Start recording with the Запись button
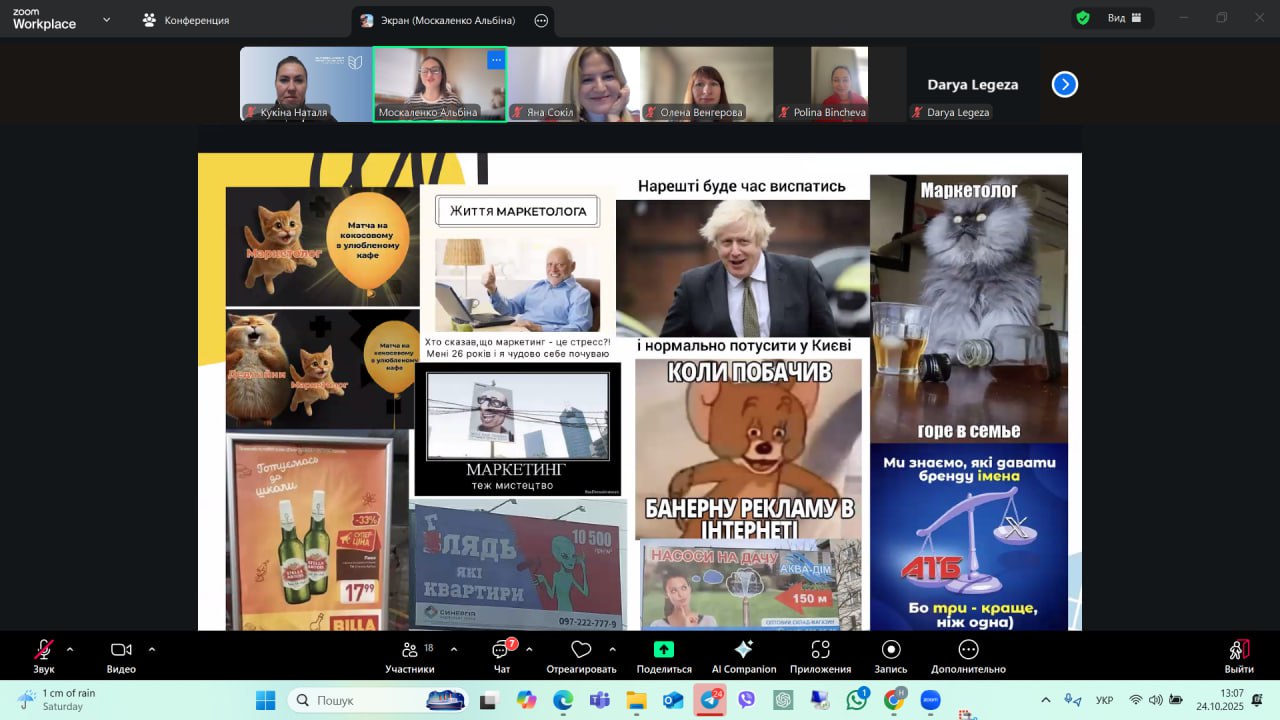Image resolution: width=1280 pixels, height=720 pixels. (x=891, y=657)
